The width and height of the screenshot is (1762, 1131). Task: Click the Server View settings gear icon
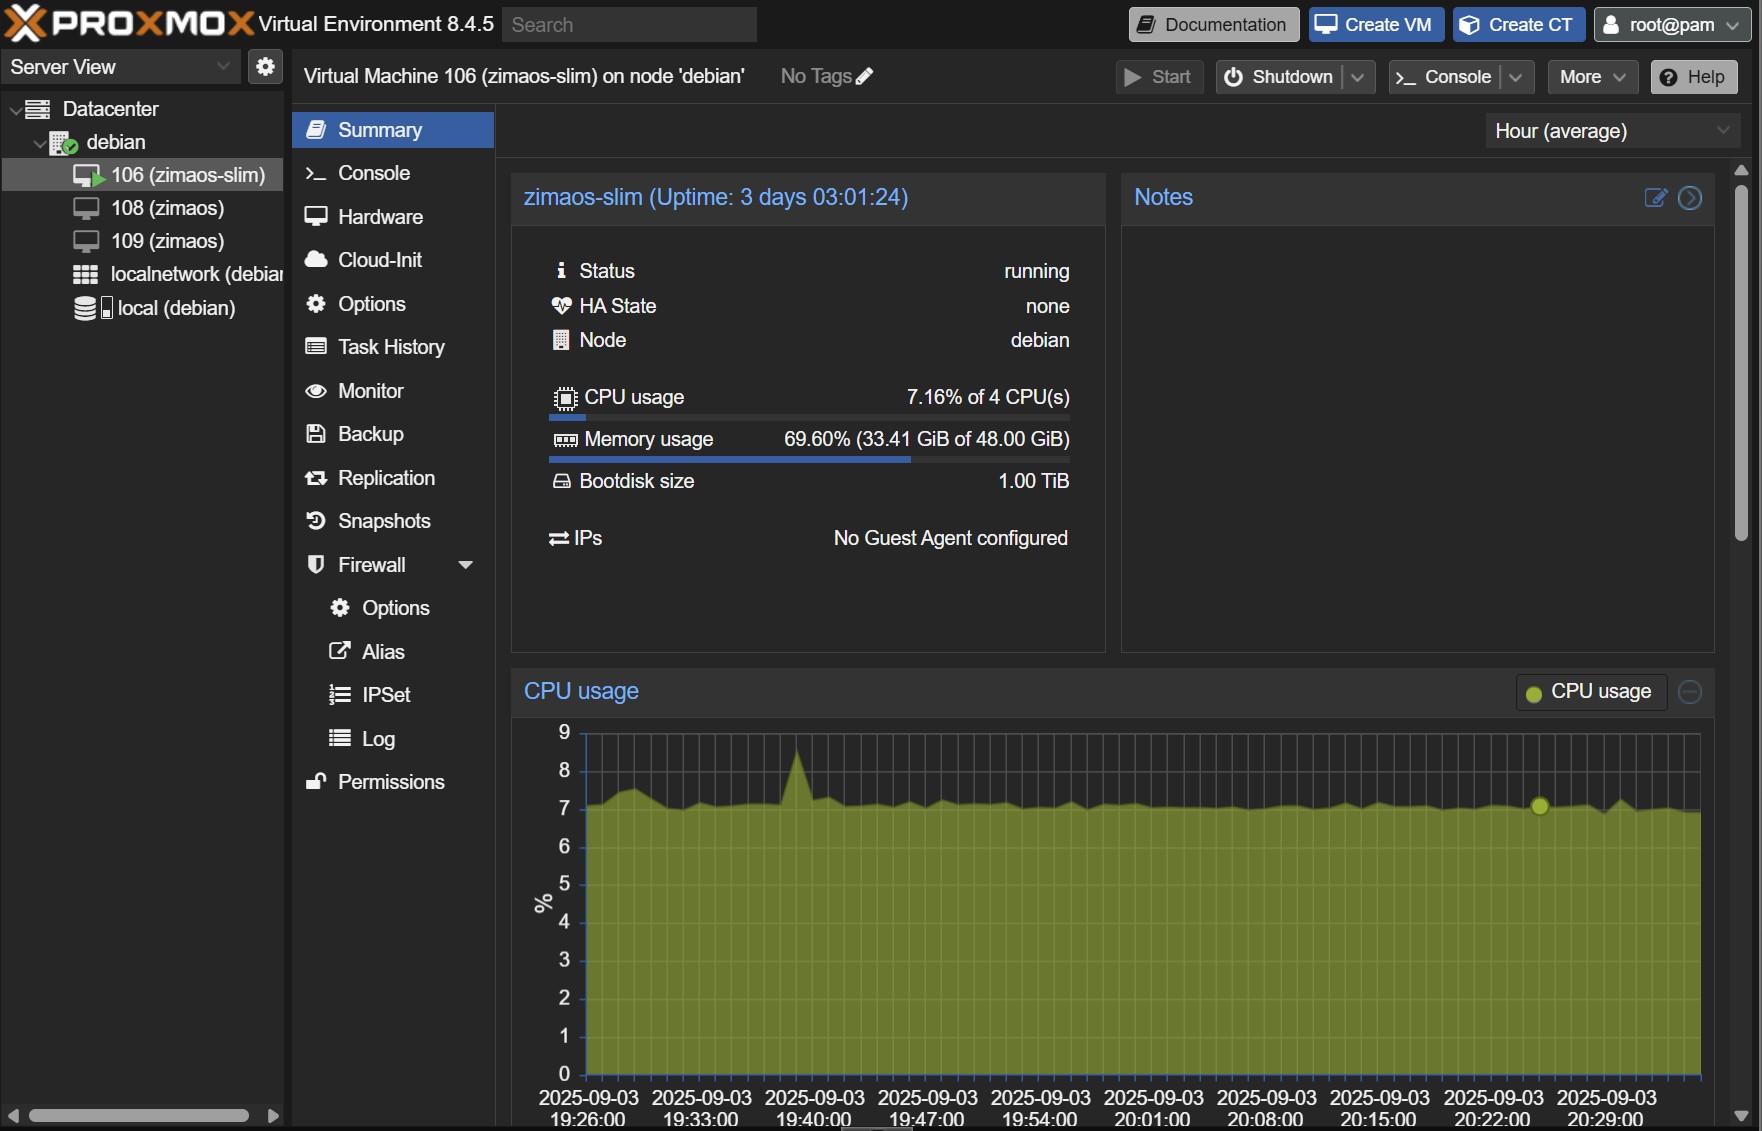pos(265,67)
